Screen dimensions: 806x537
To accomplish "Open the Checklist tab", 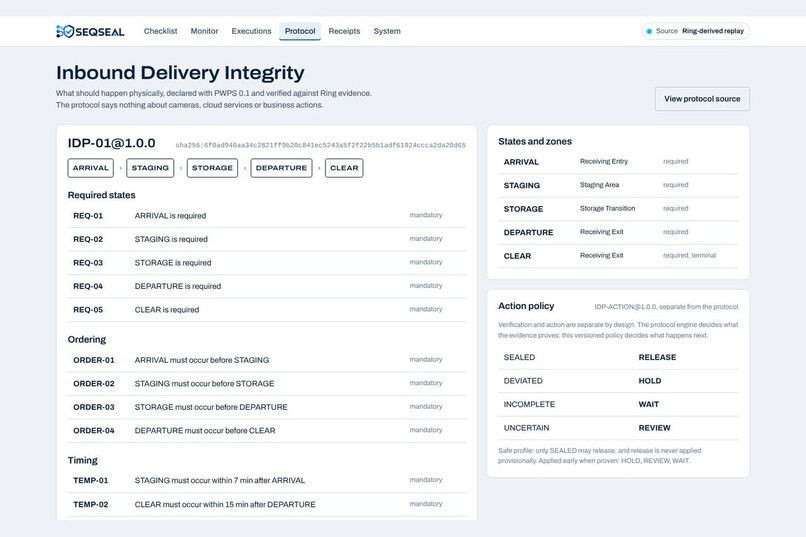I will (160, 31).
